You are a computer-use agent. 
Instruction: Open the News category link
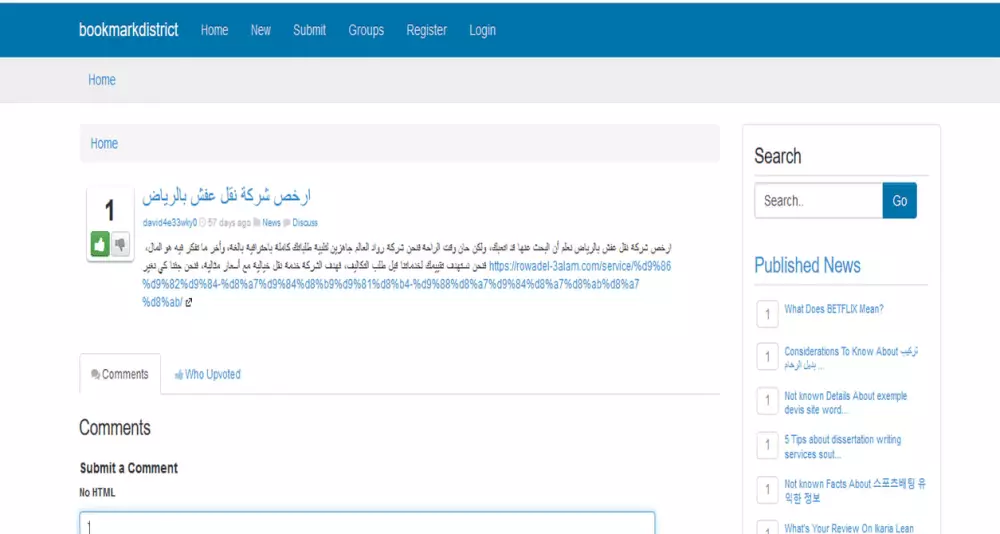coord(271,223)
